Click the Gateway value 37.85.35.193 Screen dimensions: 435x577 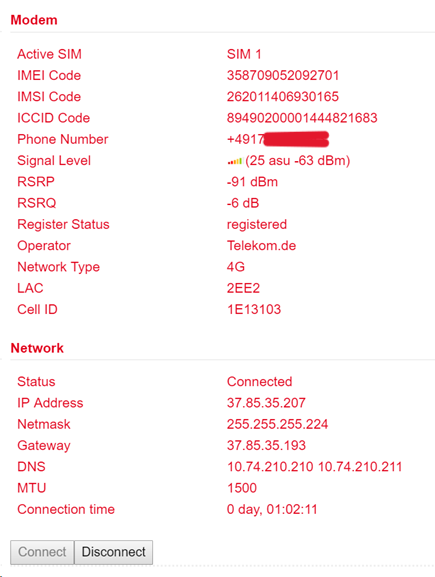pos(266,446)
